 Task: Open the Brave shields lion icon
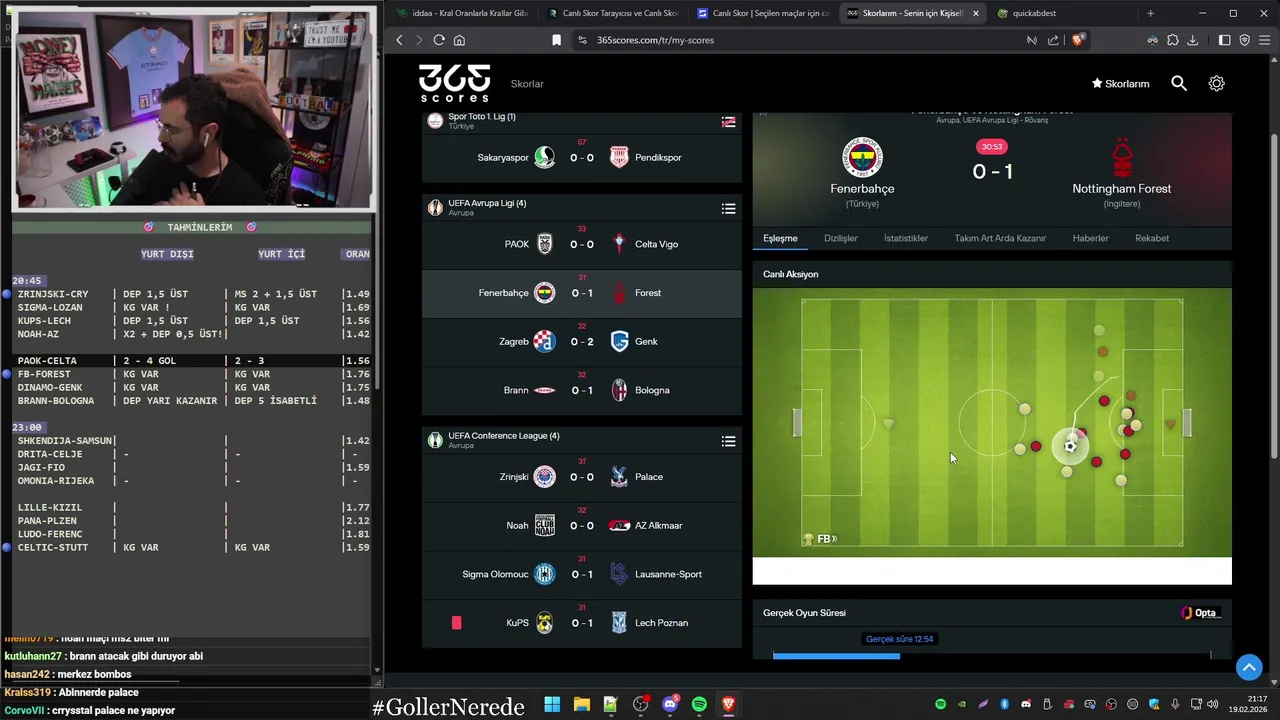point(1077,40)
